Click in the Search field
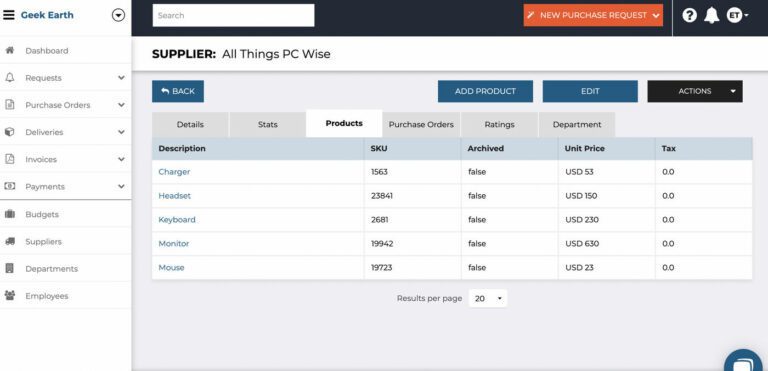The height and width of the screenshot is (371, 768). tap(233, 16)
